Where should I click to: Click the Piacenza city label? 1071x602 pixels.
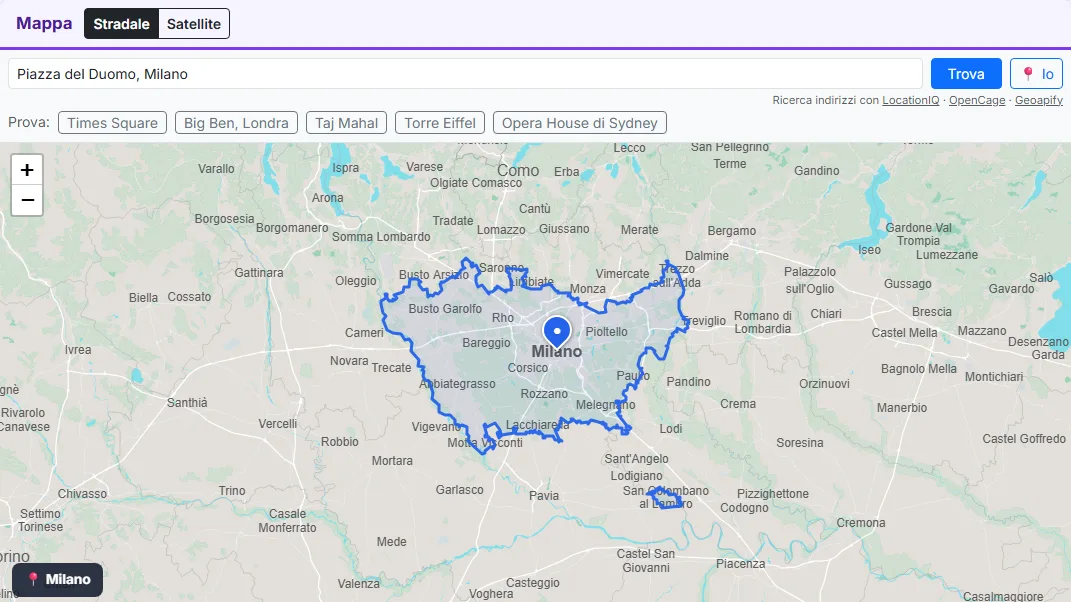[x=740, y=564]
